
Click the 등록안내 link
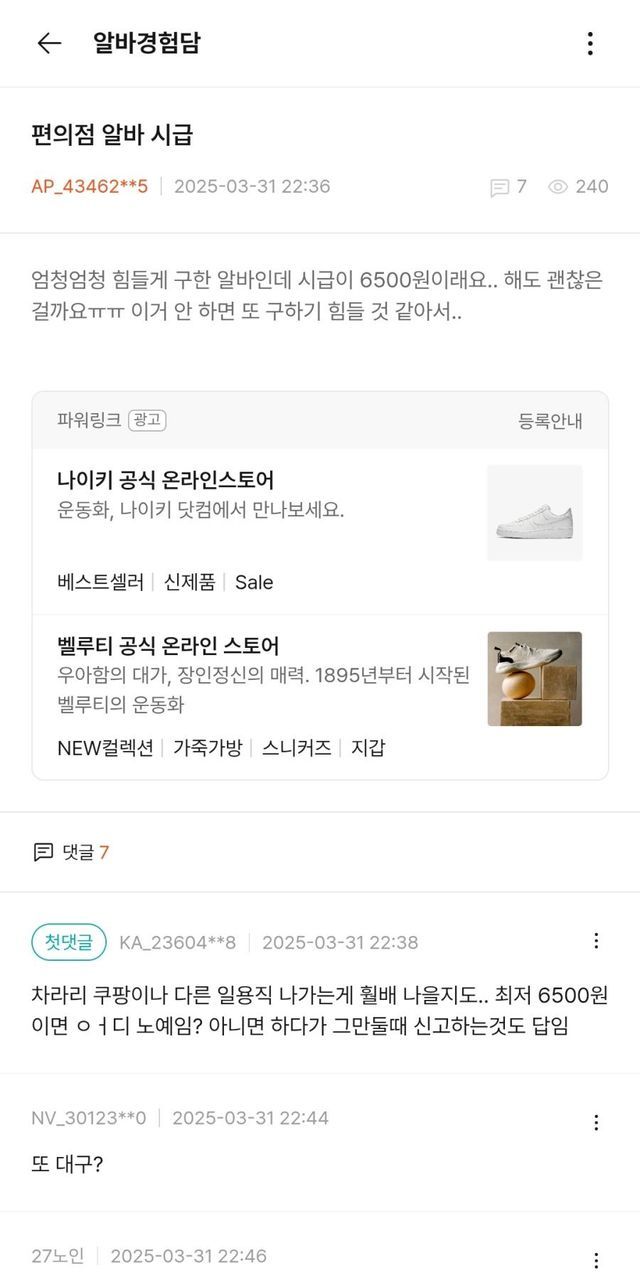click(x=550, y=421)
